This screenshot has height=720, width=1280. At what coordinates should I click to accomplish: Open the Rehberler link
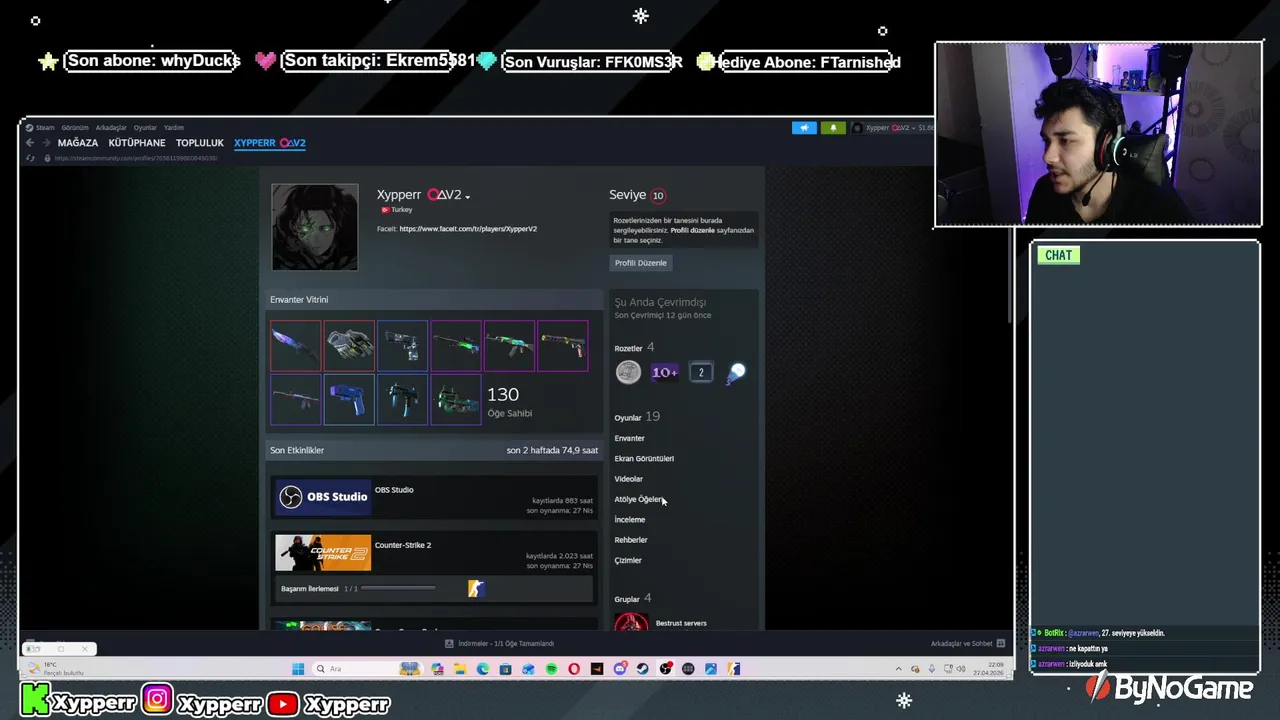(x=631, y=540)
